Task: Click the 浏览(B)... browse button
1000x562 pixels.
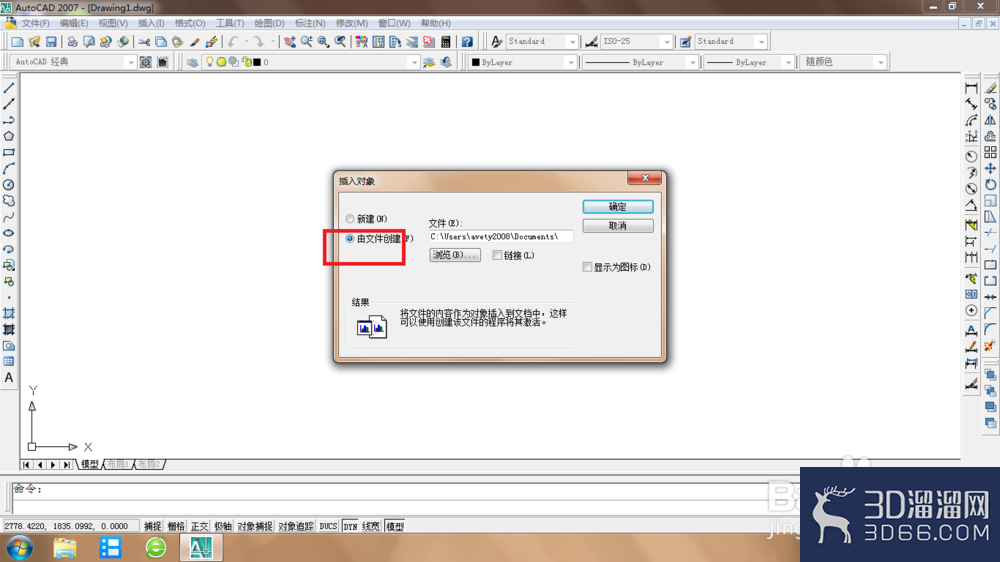Action: (x=455, y=255)
